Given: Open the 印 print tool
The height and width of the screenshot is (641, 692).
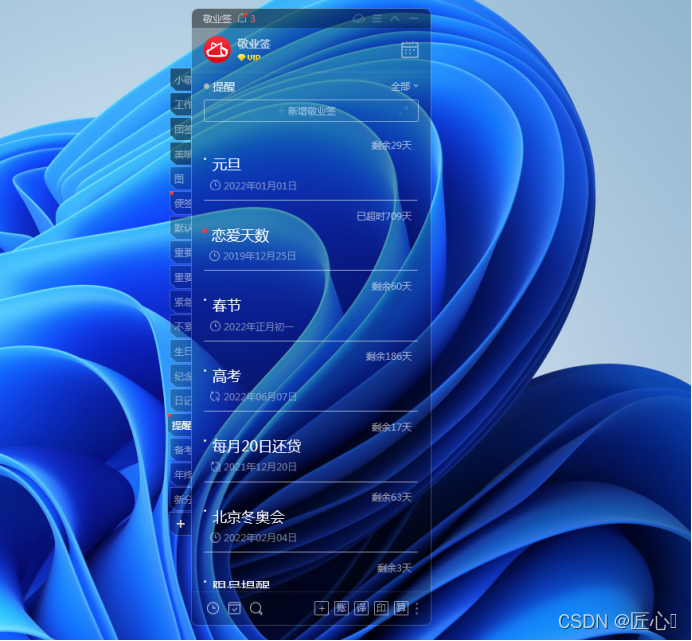Looking at the screenshot, I should pyautogui.click(x=381, y=608).
